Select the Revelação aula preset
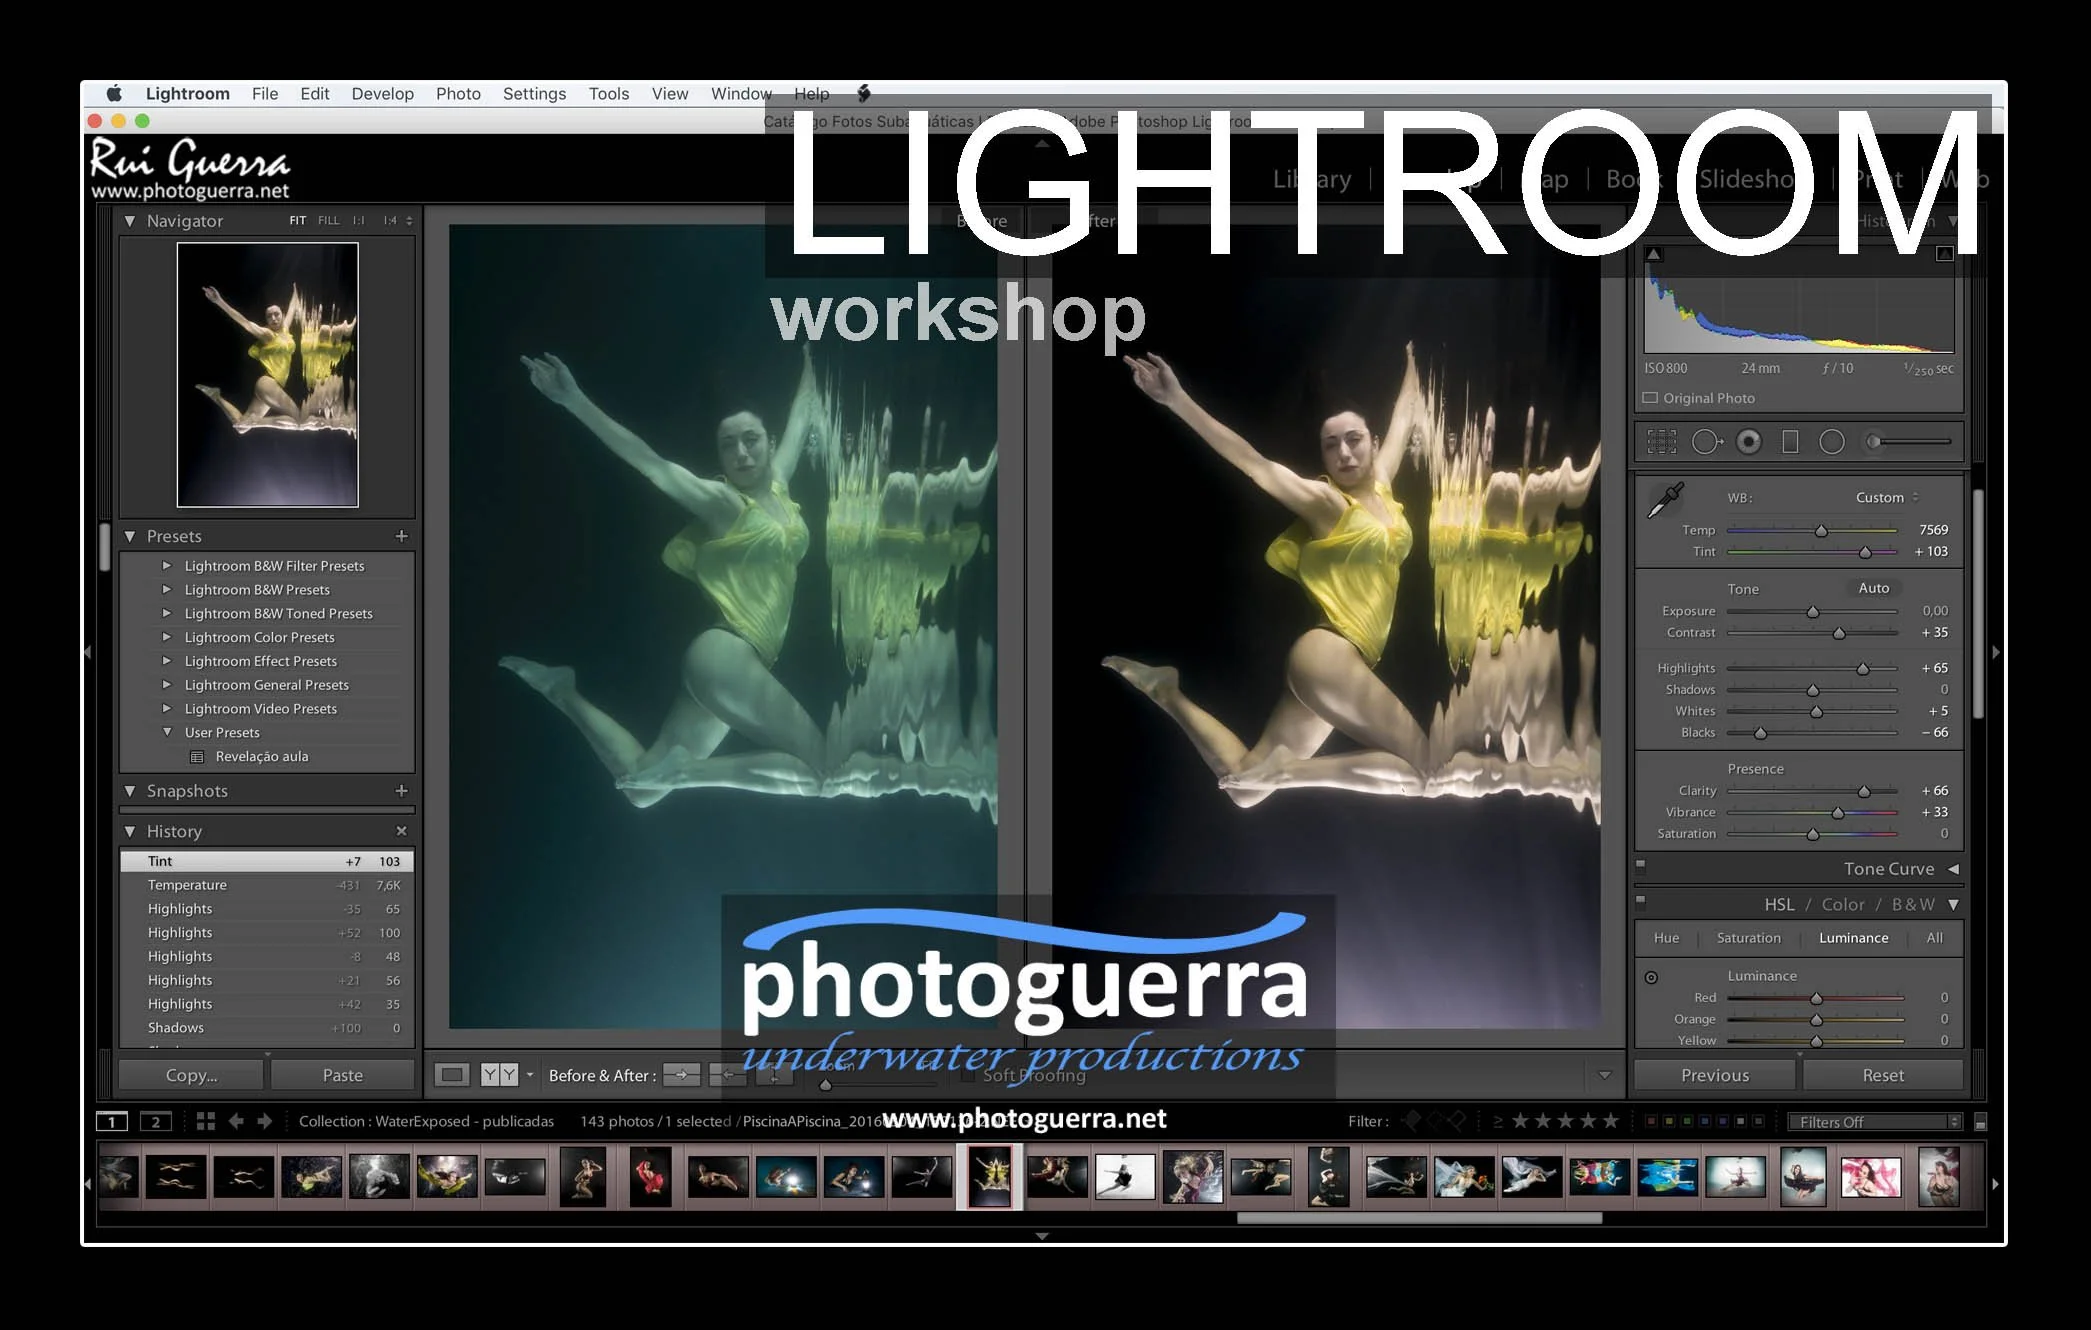The image size is (2091, 1330). click(x=262, y=757)
